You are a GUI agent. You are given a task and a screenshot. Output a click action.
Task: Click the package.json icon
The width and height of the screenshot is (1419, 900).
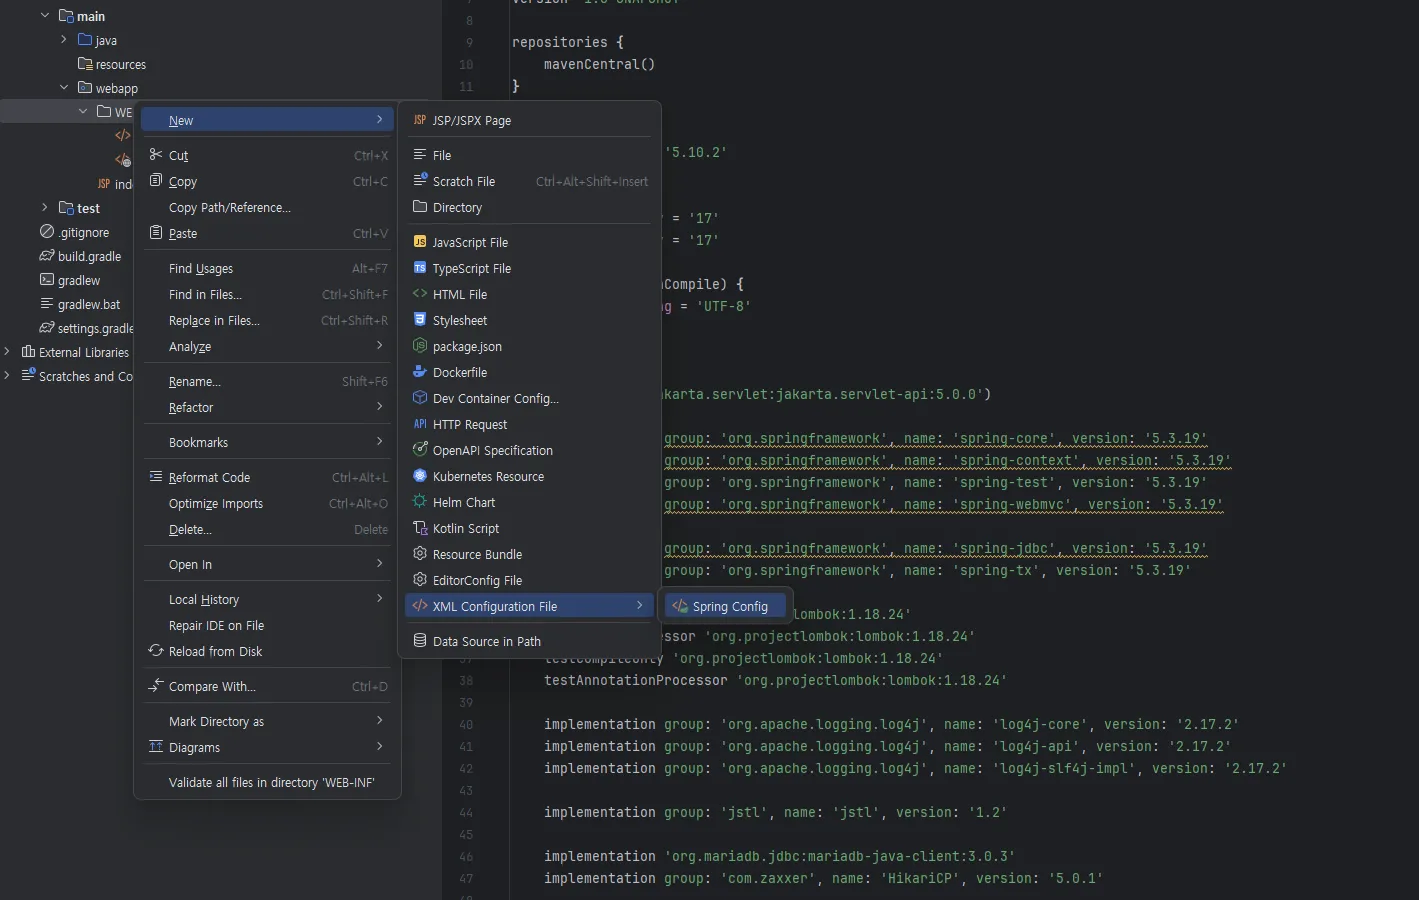(420, 346)
